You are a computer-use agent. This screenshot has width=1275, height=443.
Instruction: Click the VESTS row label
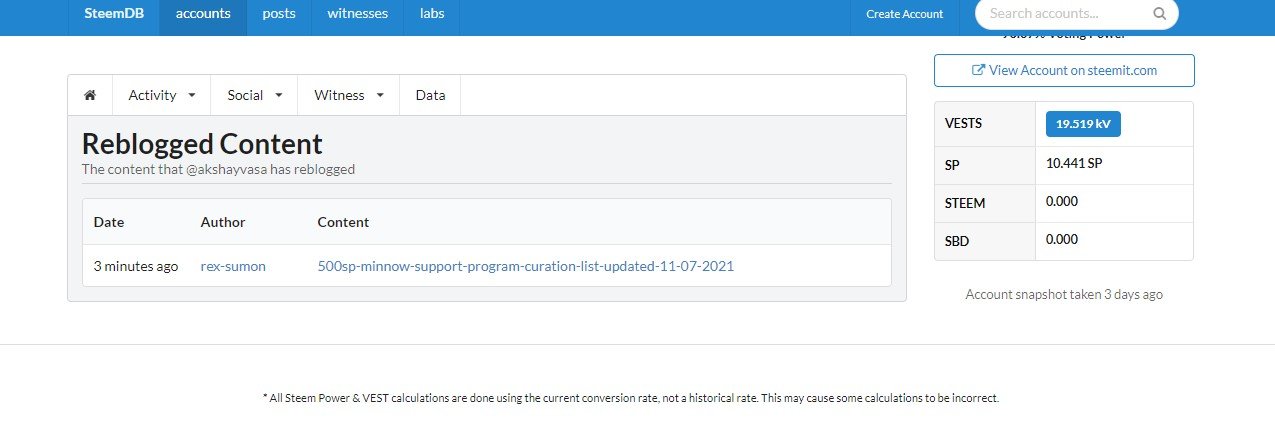point(964,123)
